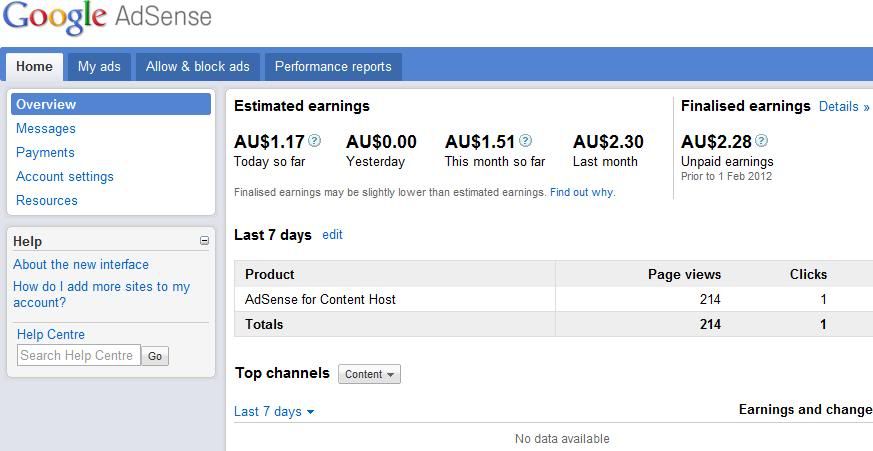Click the Clicks column header
The width and height of the screenshot is (873, 451).
click(x=808, y=274)
